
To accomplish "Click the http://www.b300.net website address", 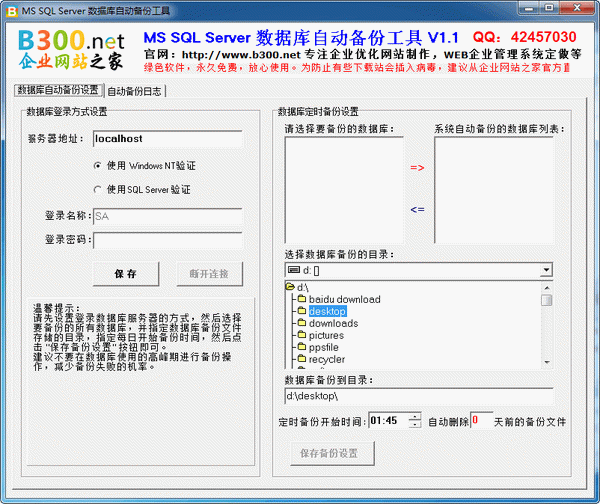I will pos(241,55).
